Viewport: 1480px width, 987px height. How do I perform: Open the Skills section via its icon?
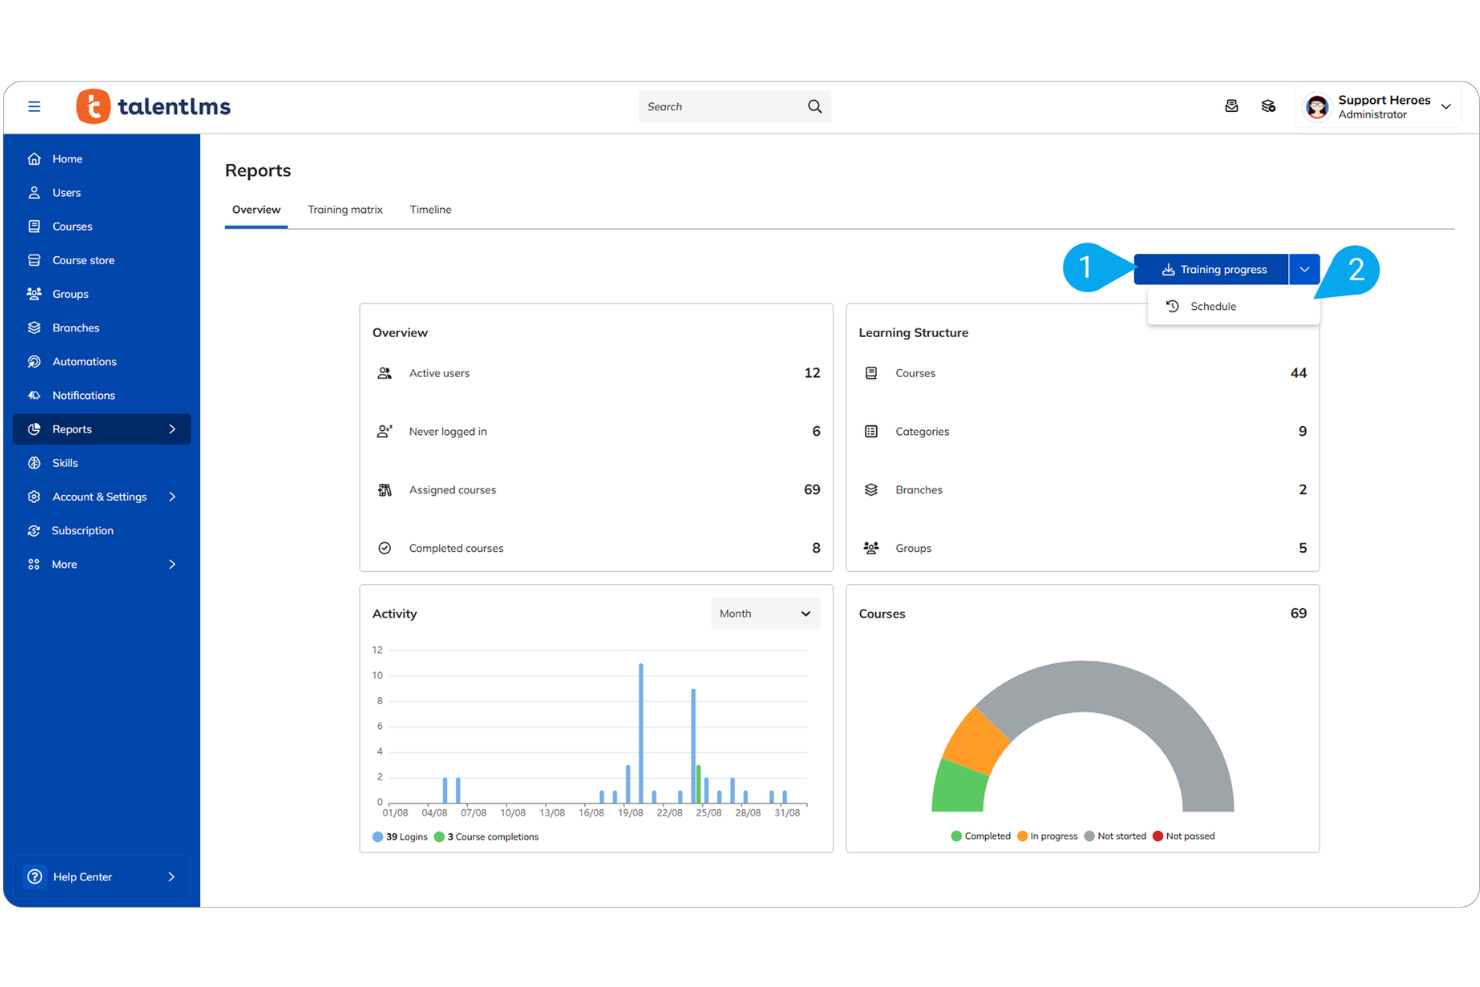pyautogui.click(x=34, y=462)
